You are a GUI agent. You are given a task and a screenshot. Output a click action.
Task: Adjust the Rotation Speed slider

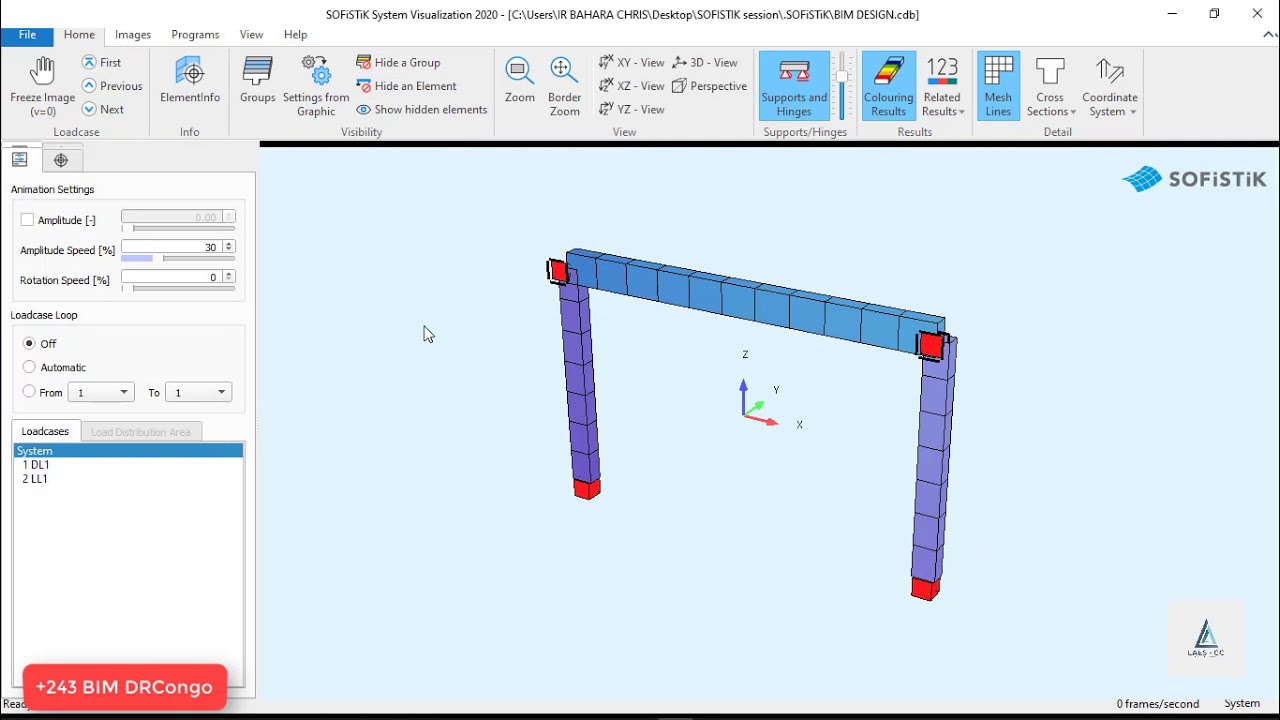178,288
